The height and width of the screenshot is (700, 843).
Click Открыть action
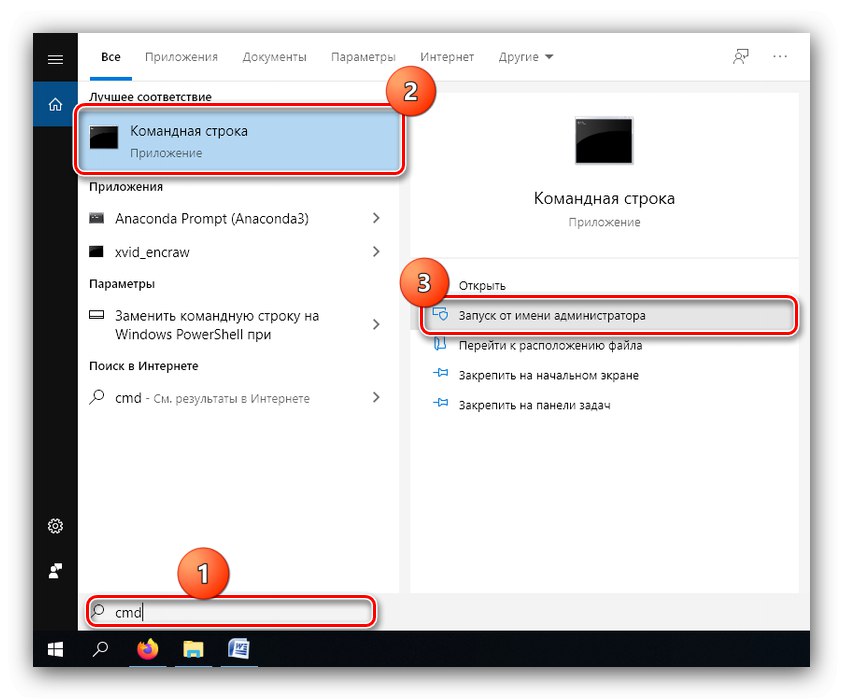[482, 285]
